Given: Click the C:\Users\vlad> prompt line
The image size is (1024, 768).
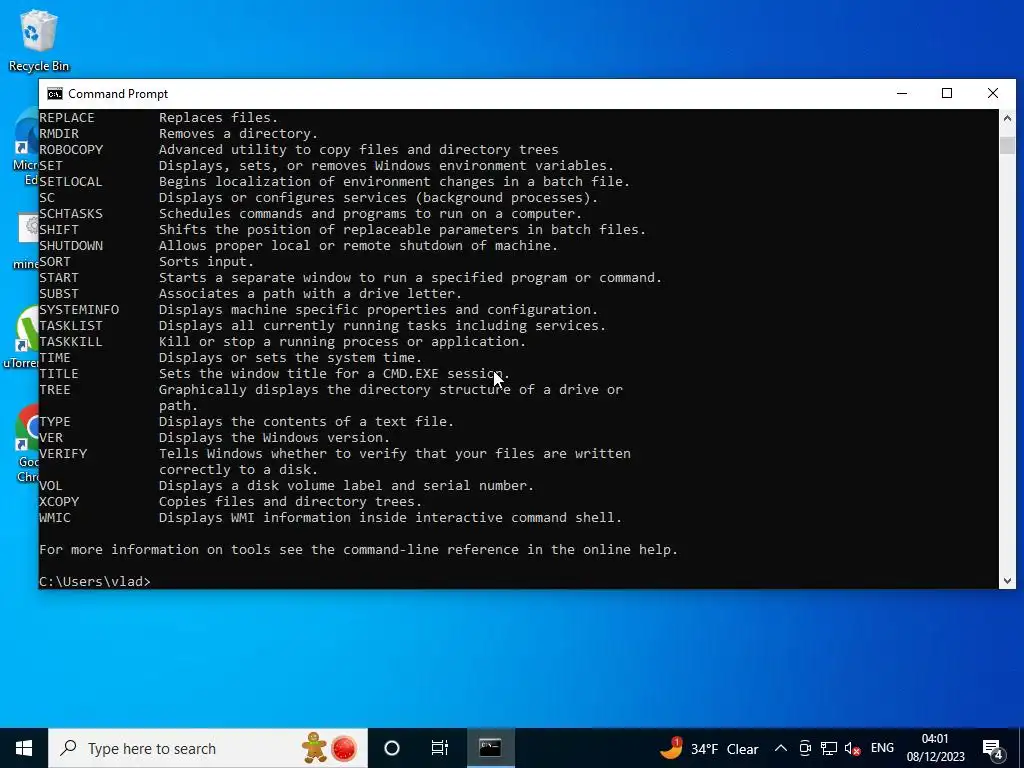Looking at the screenshot, I should [95, 581].
